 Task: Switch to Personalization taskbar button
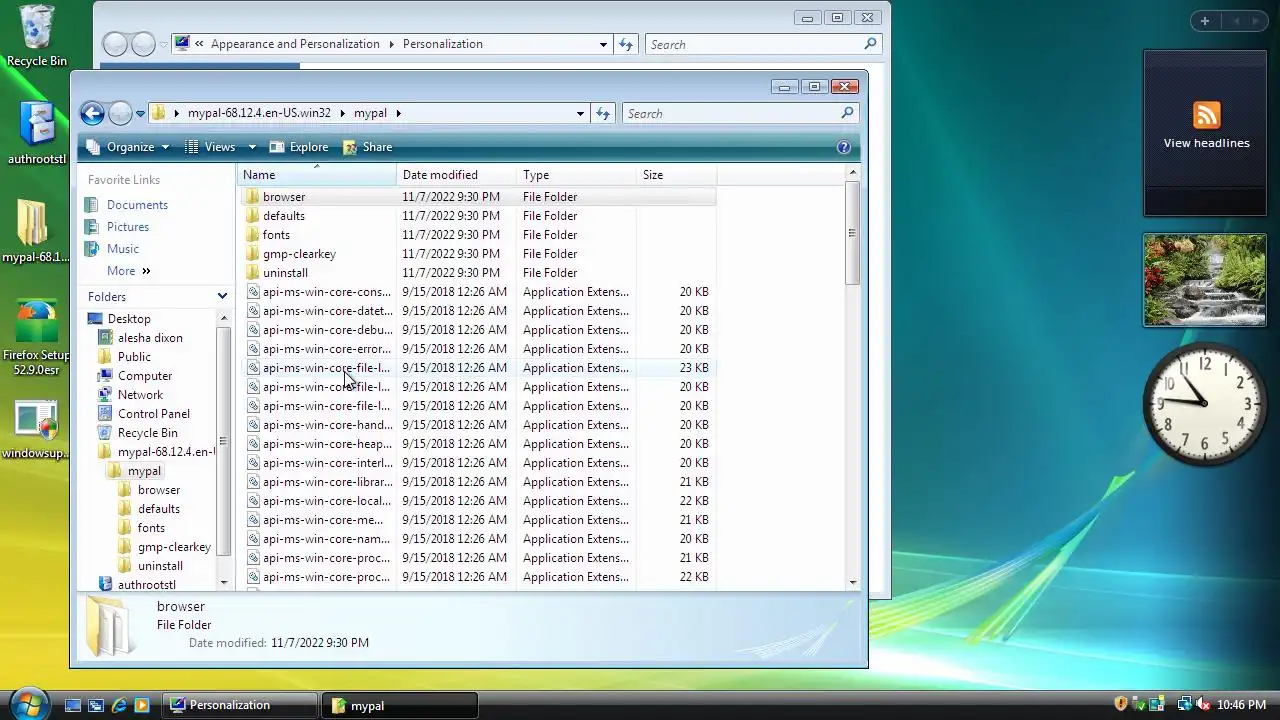coord(240,705)
